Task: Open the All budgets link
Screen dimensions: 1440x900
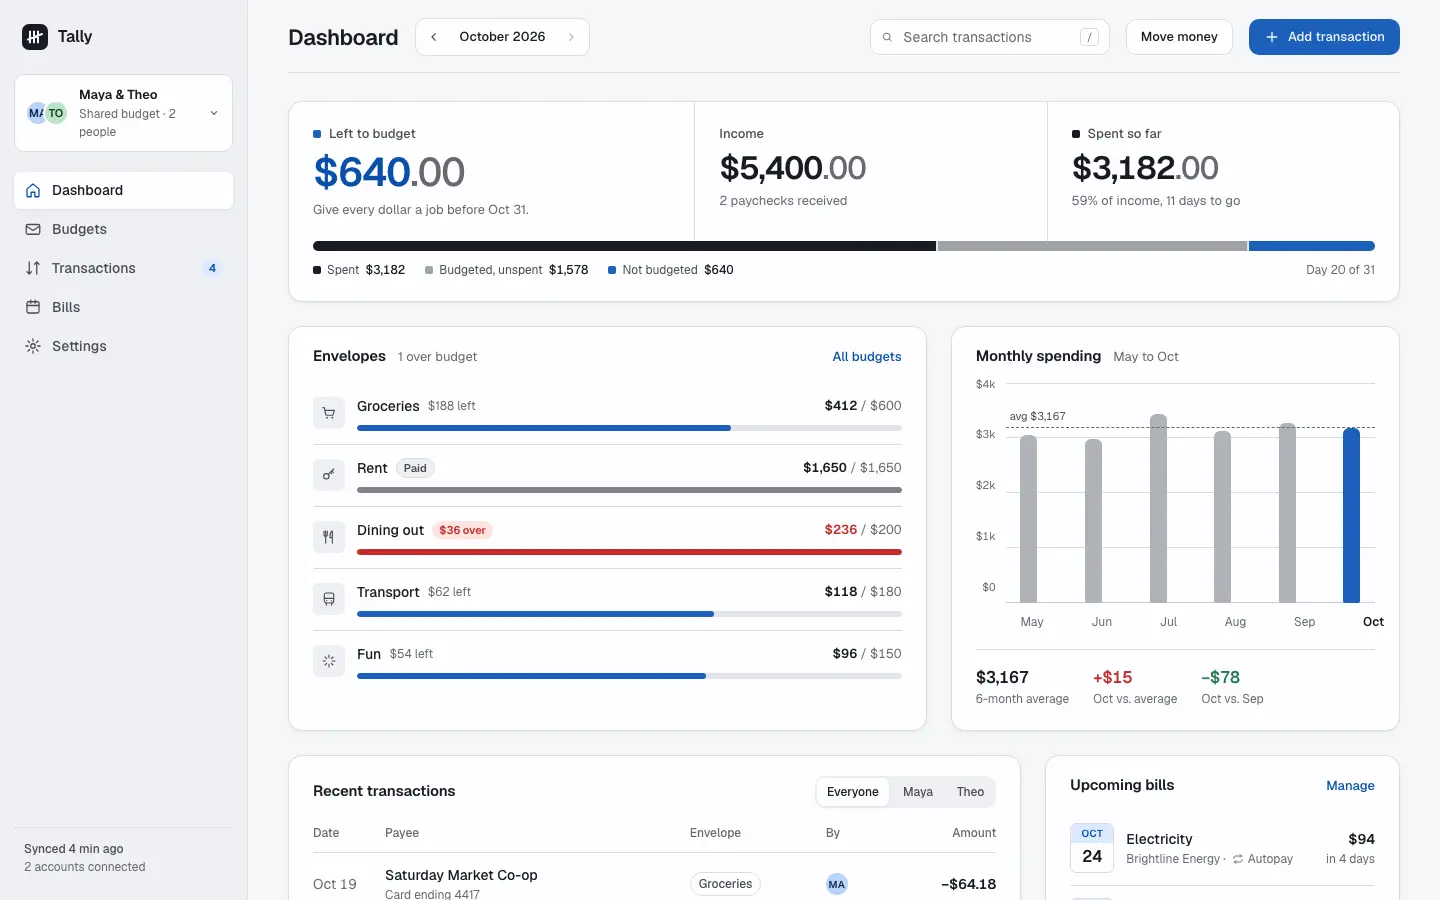Action: tap(867, 357)
